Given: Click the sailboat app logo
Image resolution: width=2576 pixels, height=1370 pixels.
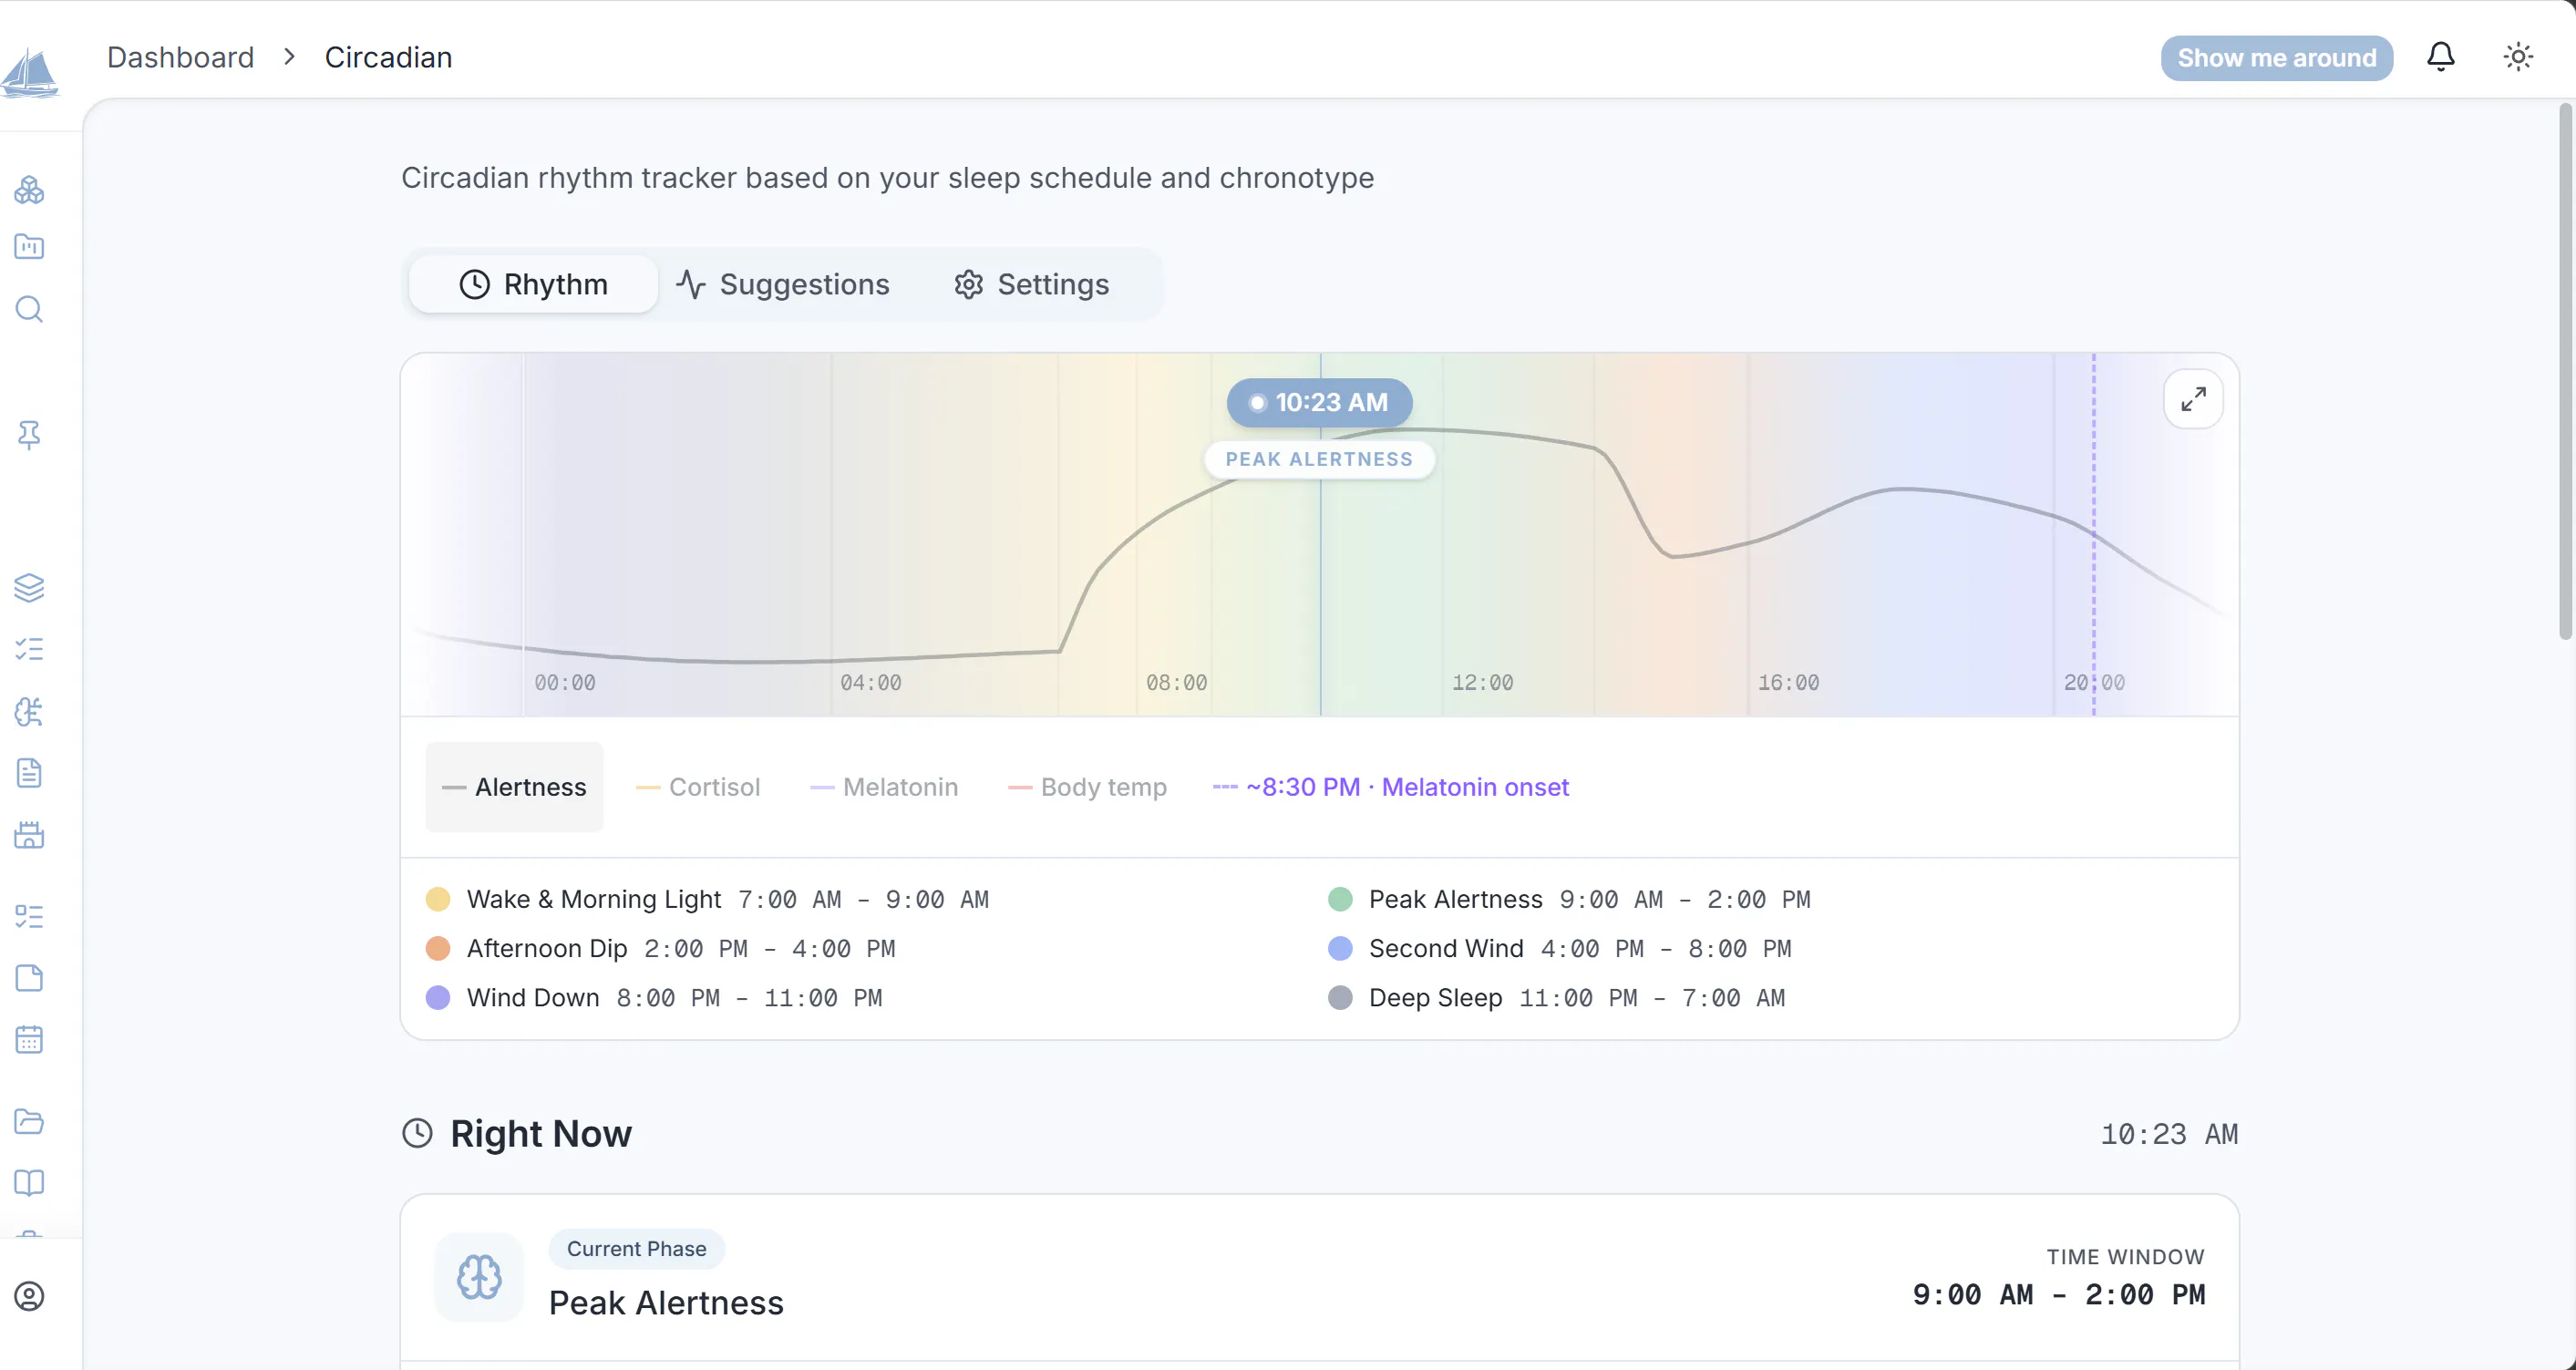Looking at the screenshot, I should (x=30, y=73).
